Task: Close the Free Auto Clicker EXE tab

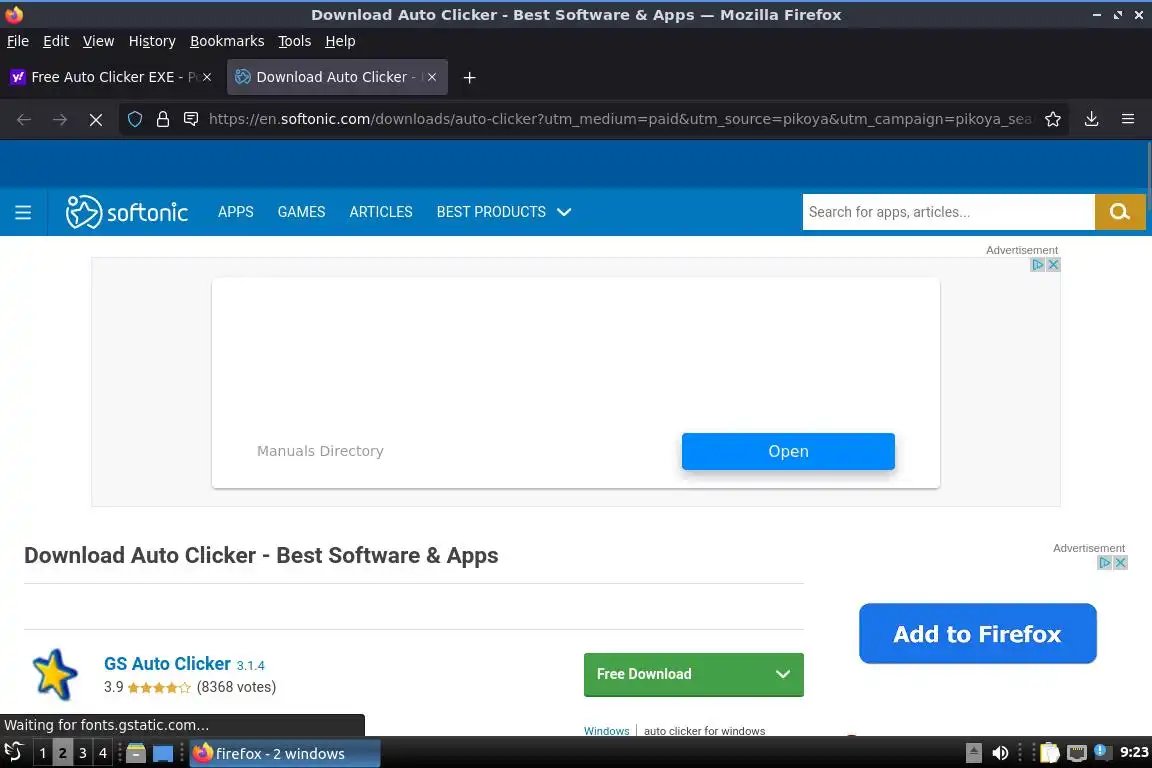Action: [x=207, y=77]
